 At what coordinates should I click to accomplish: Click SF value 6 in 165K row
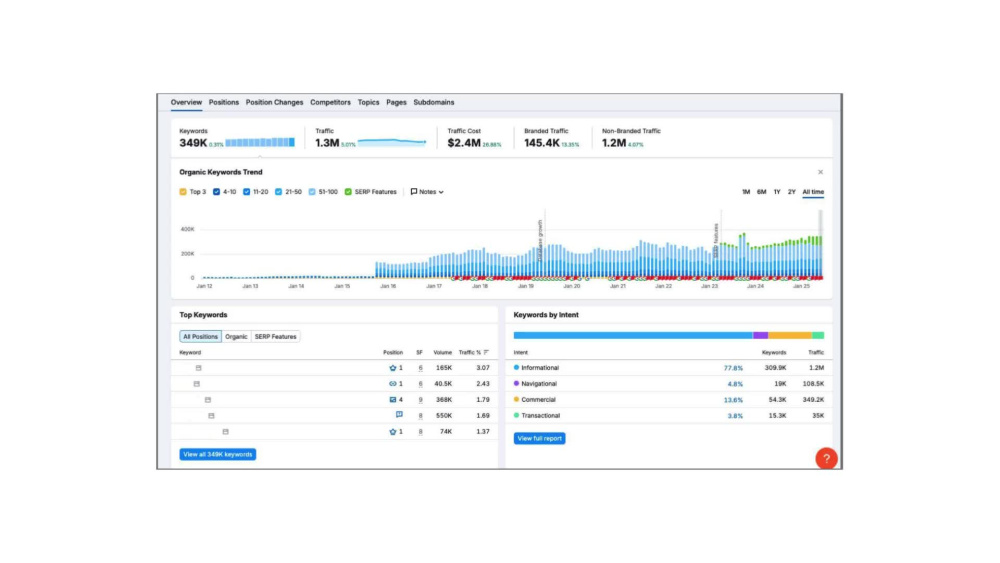(x=420, y=368)
